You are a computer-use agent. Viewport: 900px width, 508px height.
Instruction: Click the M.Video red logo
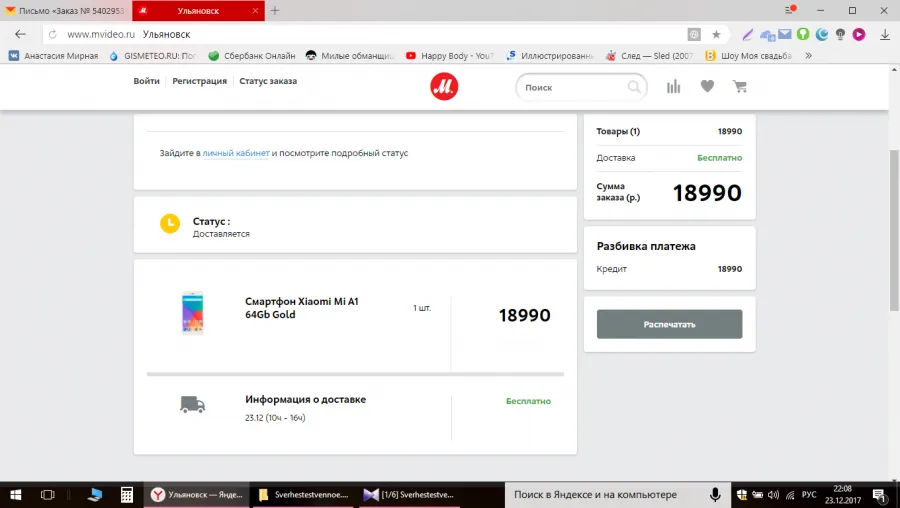point(444,87)
